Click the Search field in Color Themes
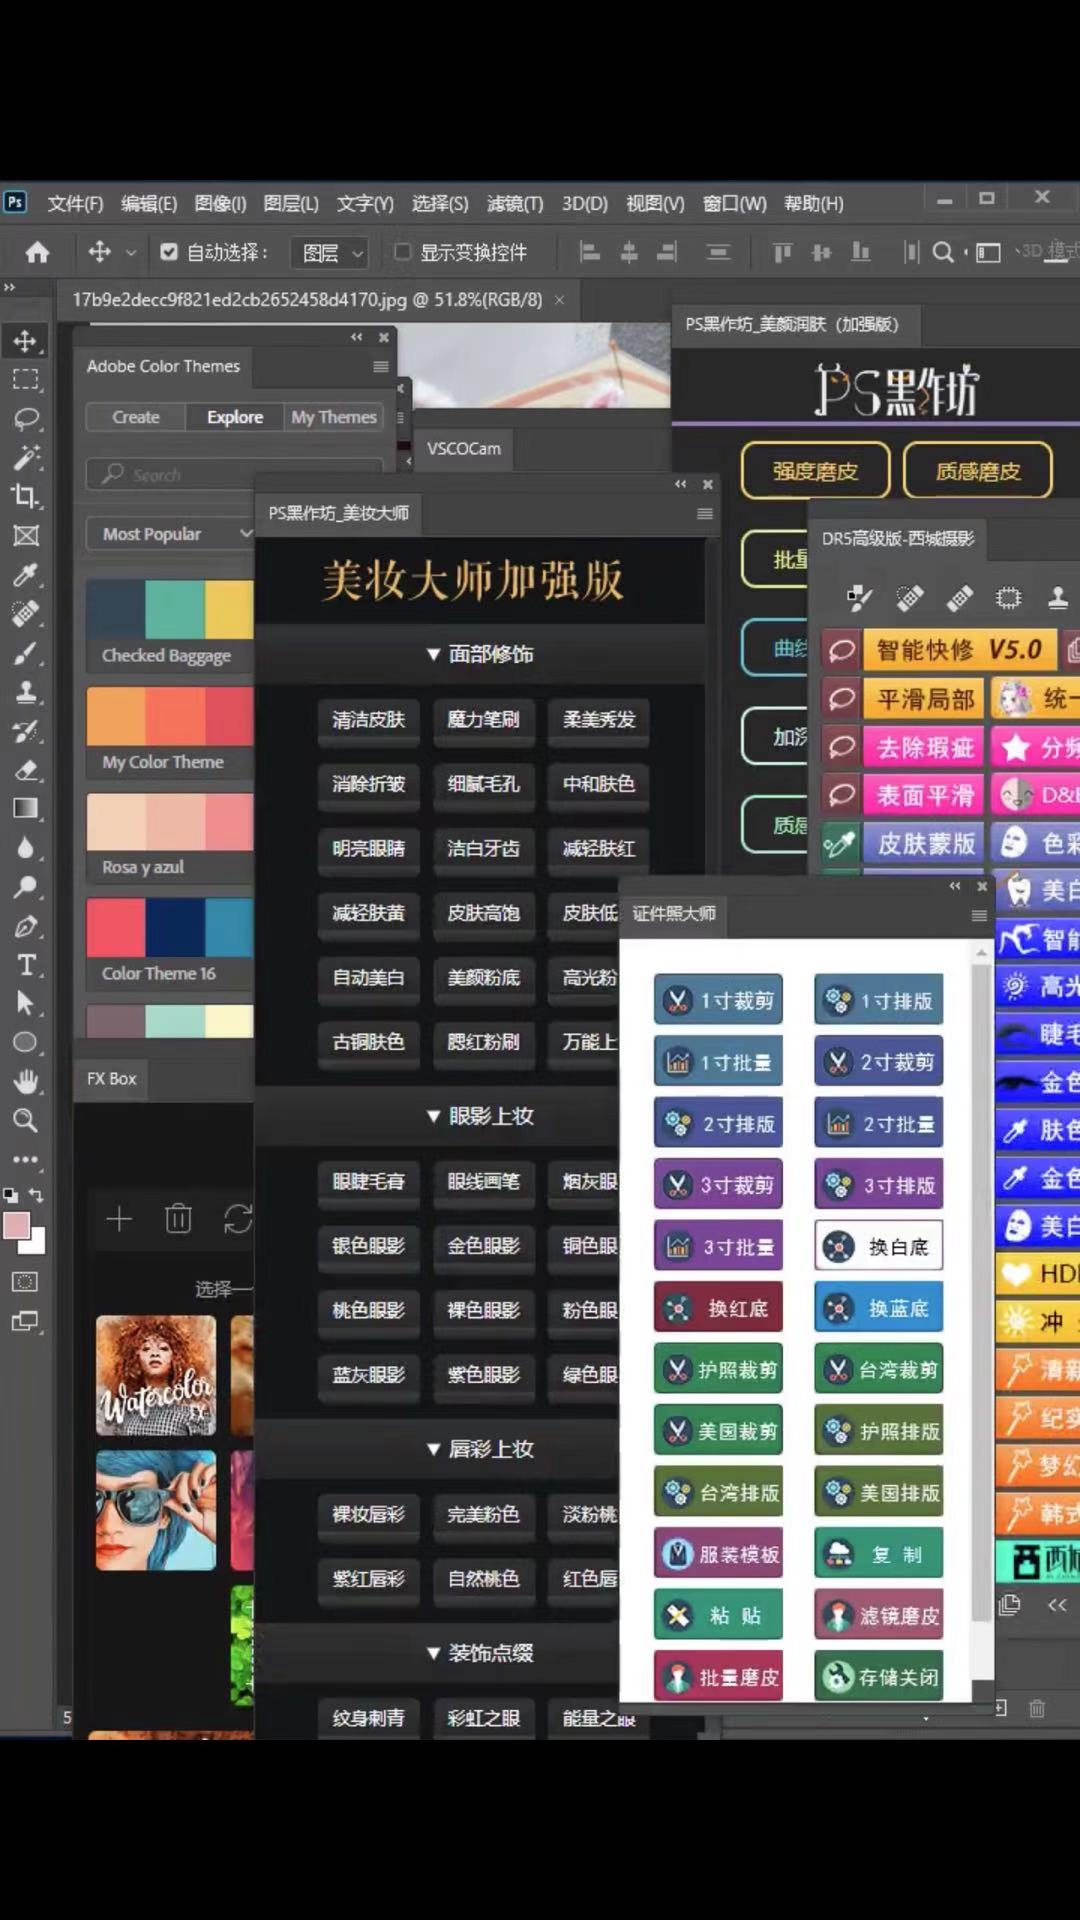This screenshot has width=1080, height=1920. click(x=234, y=474)
